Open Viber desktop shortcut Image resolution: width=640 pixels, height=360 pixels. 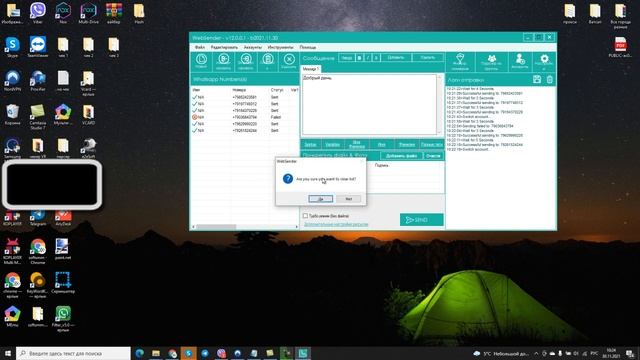[x=38, y=13]
